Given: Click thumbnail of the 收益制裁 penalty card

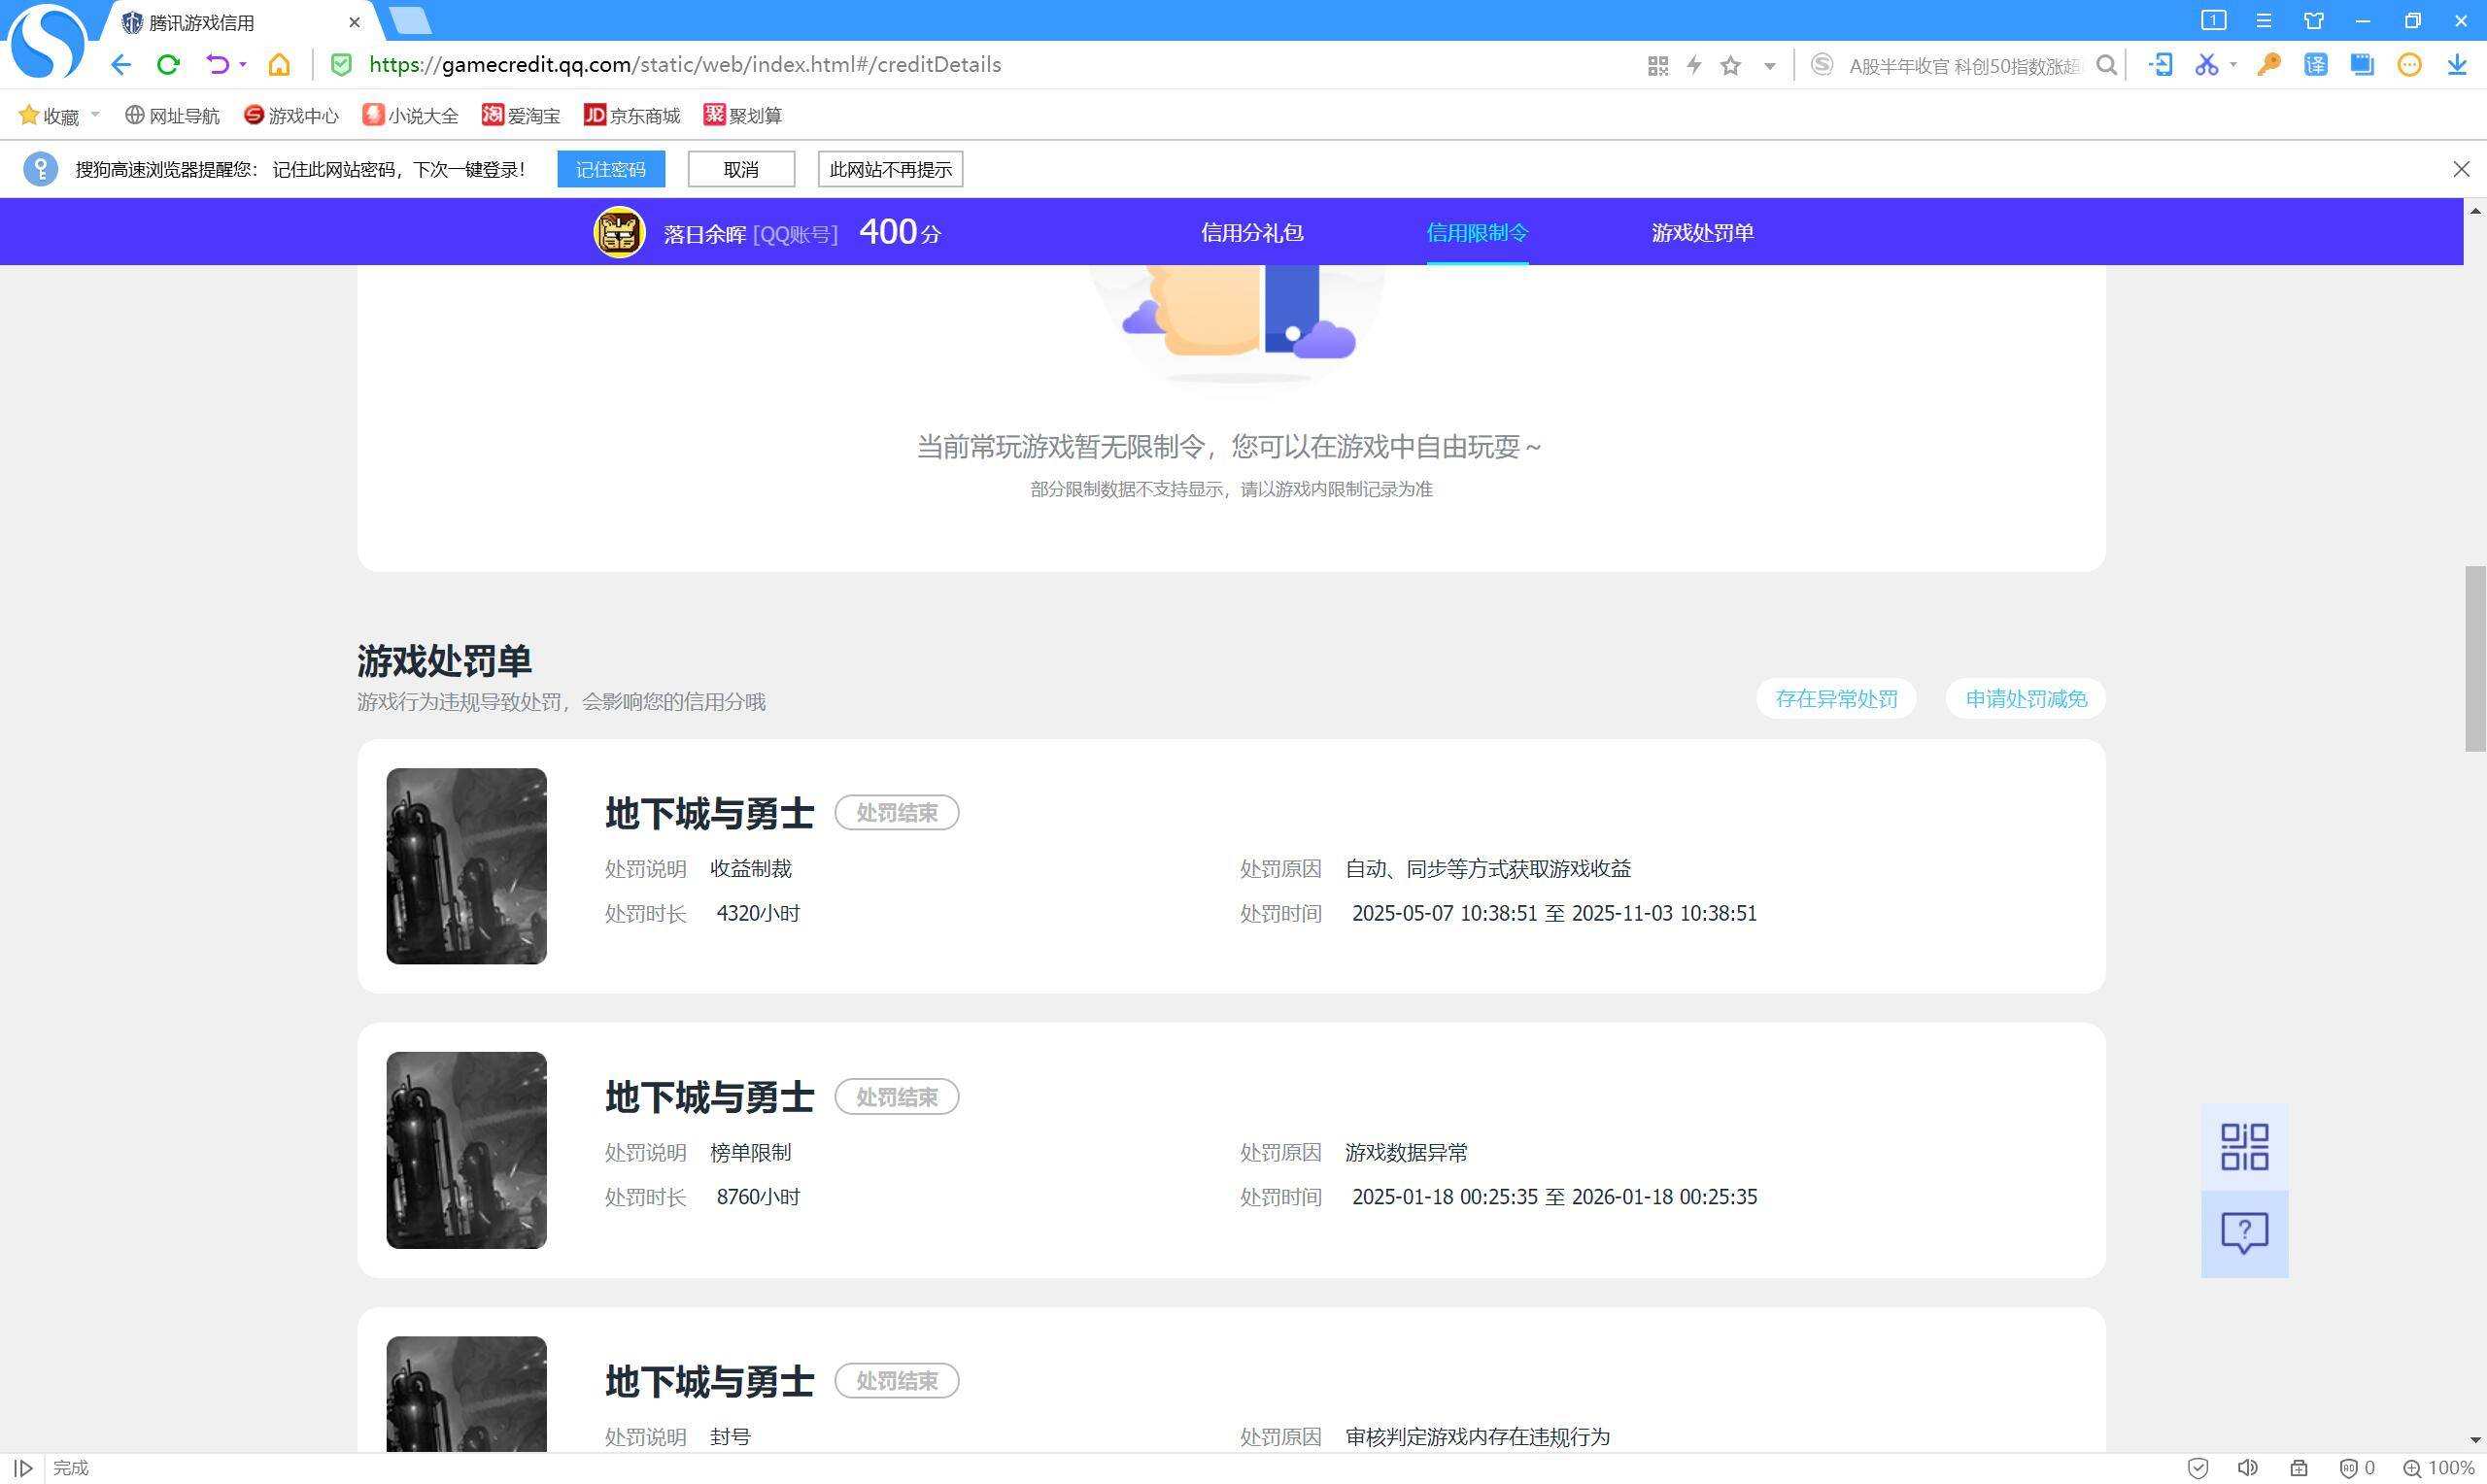Looking at the screenshot, I should [467, 866].
